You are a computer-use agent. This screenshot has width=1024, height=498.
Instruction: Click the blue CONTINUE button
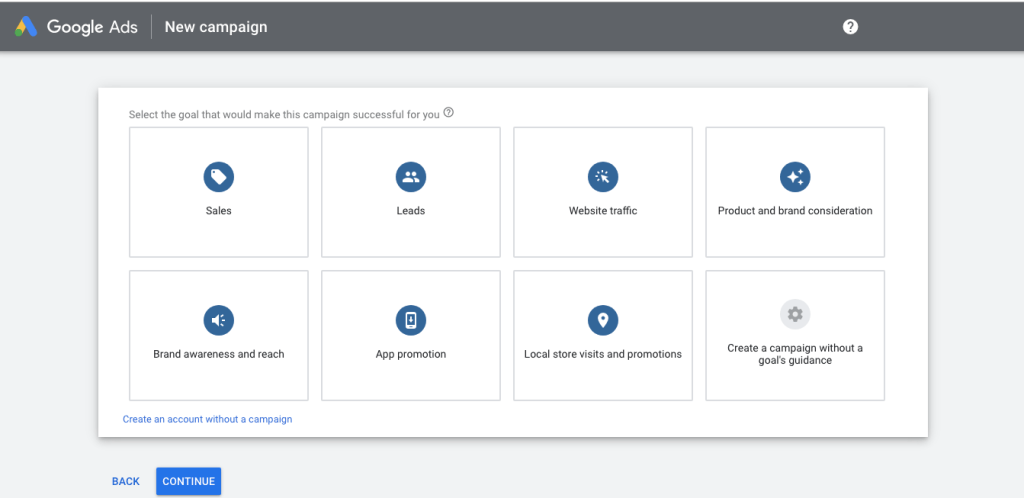(x=189, y=482)
